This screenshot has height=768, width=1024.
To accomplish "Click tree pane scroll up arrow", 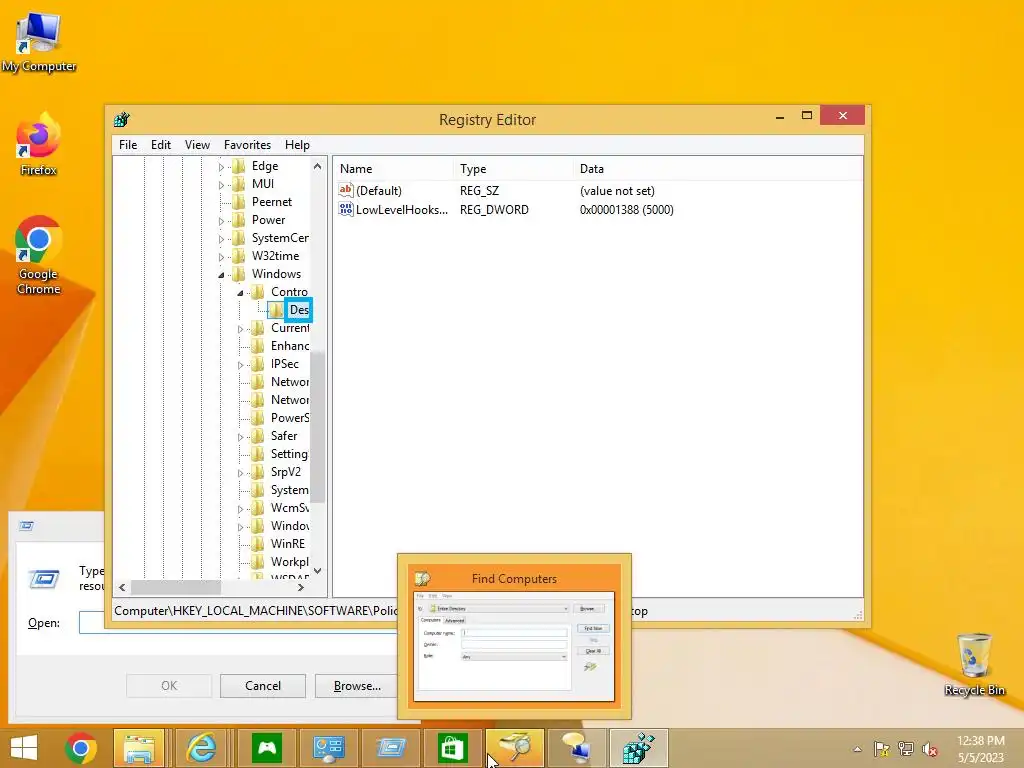I will [317, 166].
